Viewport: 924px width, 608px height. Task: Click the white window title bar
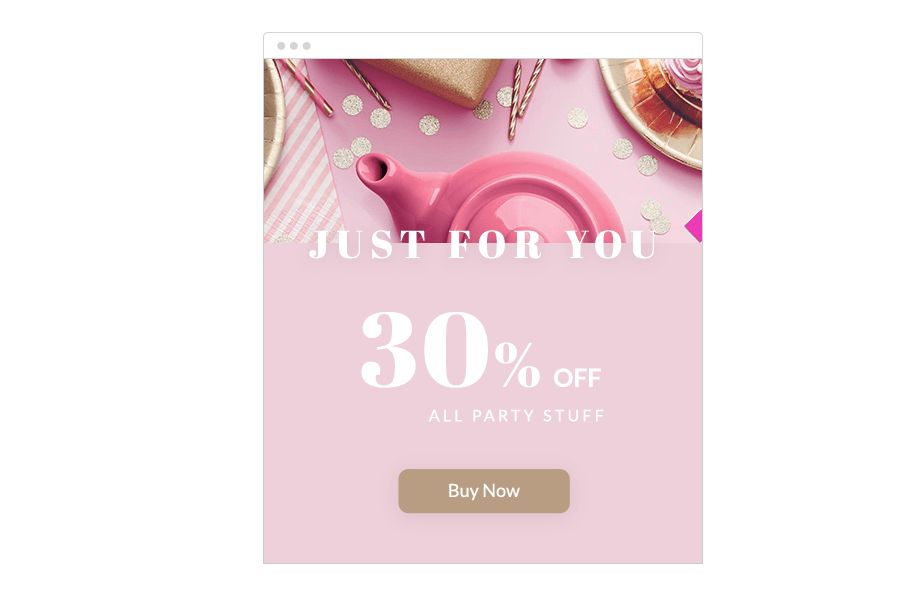point(483,46)
